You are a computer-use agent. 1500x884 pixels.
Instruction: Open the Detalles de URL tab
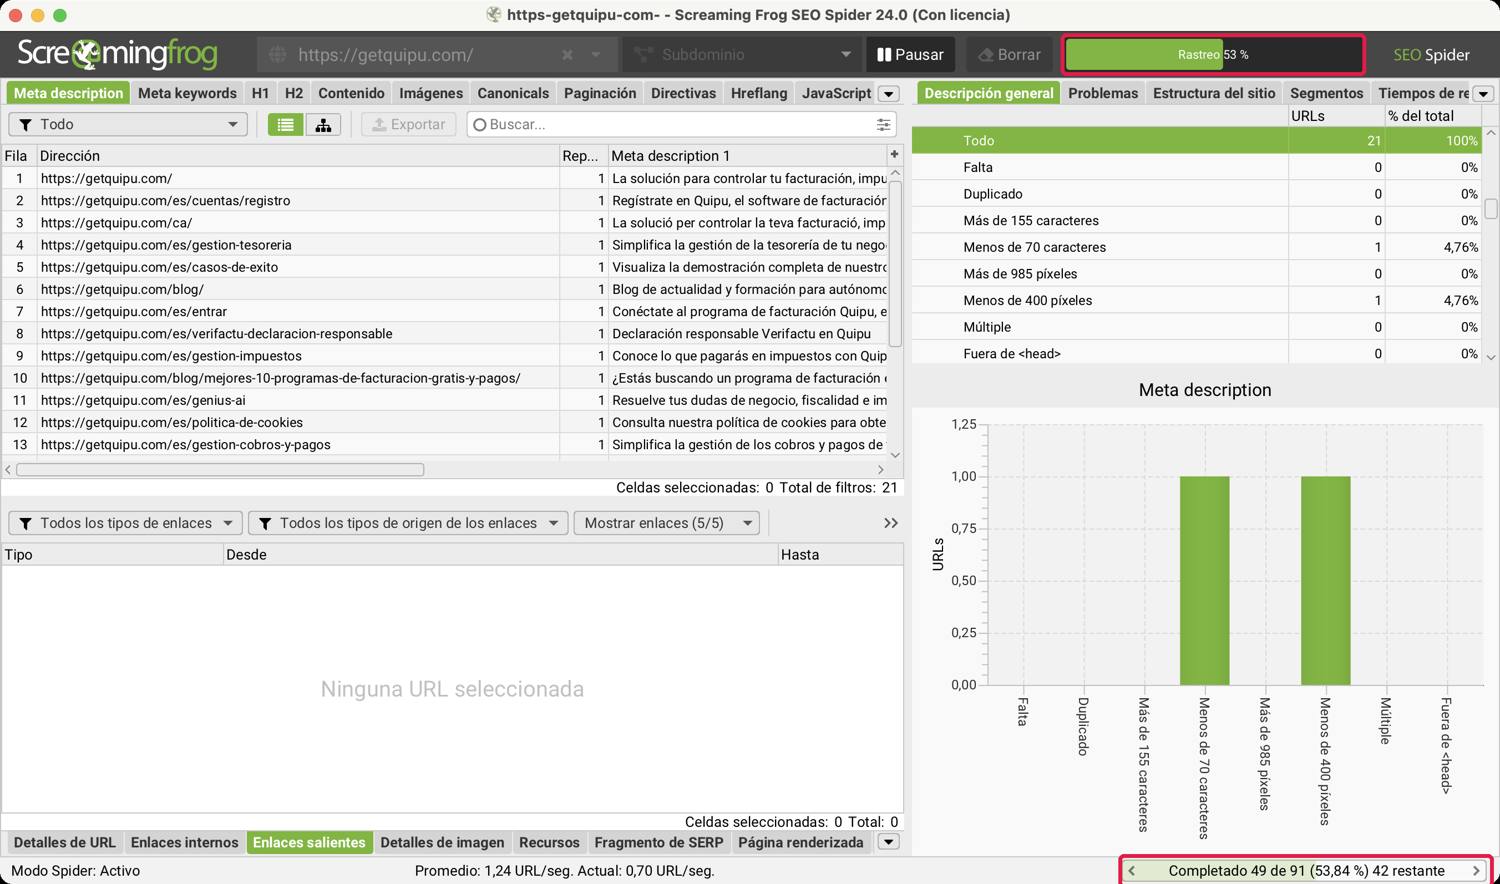[x=65, y=842]
